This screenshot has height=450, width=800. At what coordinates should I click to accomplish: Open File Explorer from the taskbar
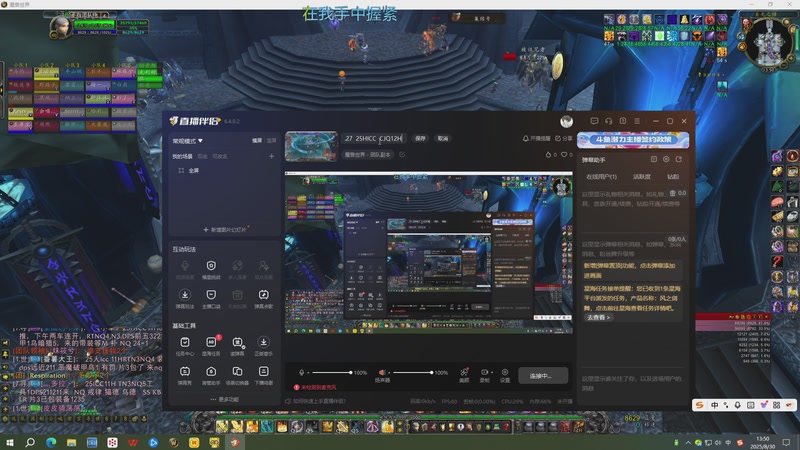coord(71,442)
